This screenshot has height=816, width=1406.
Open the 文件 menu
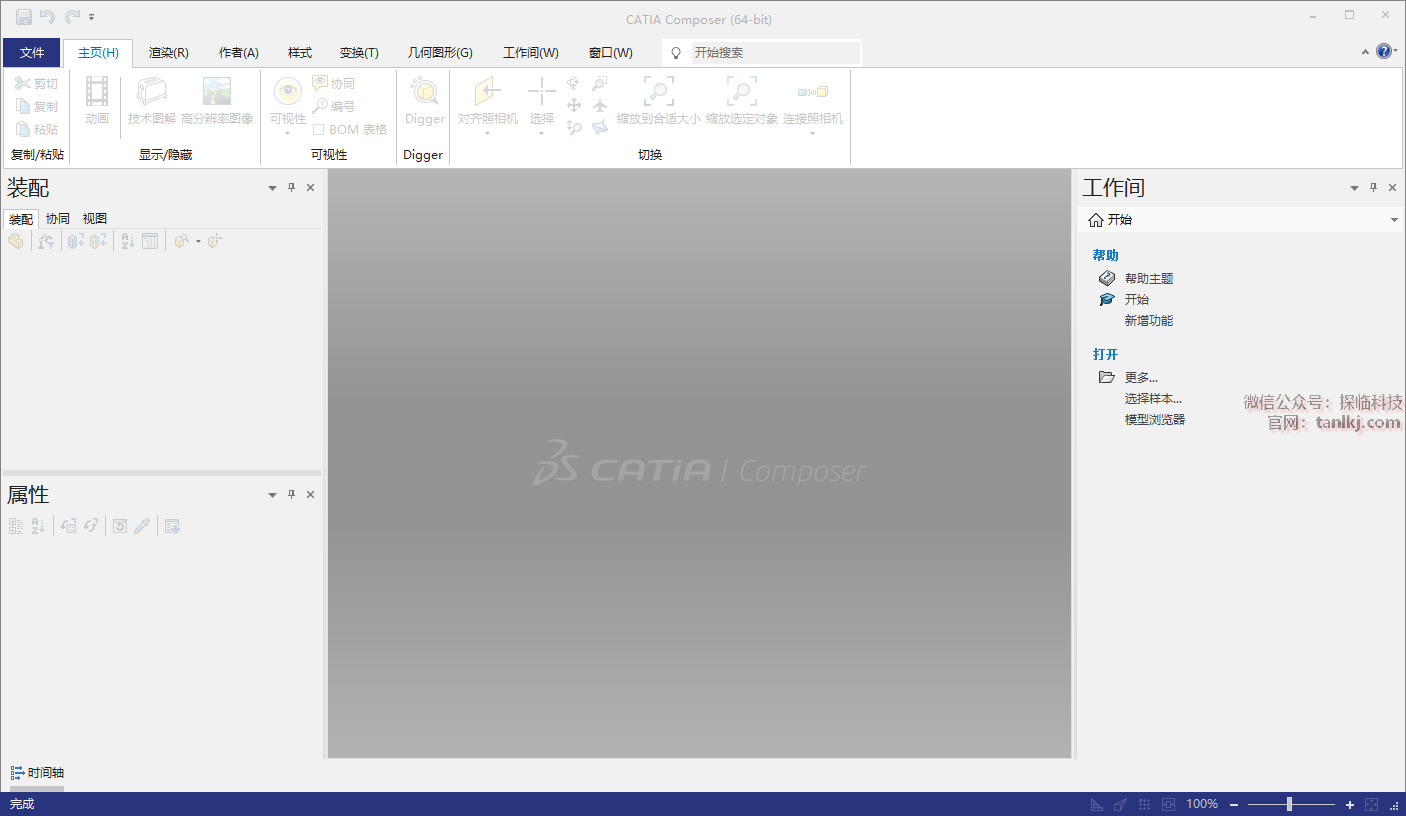32,53
